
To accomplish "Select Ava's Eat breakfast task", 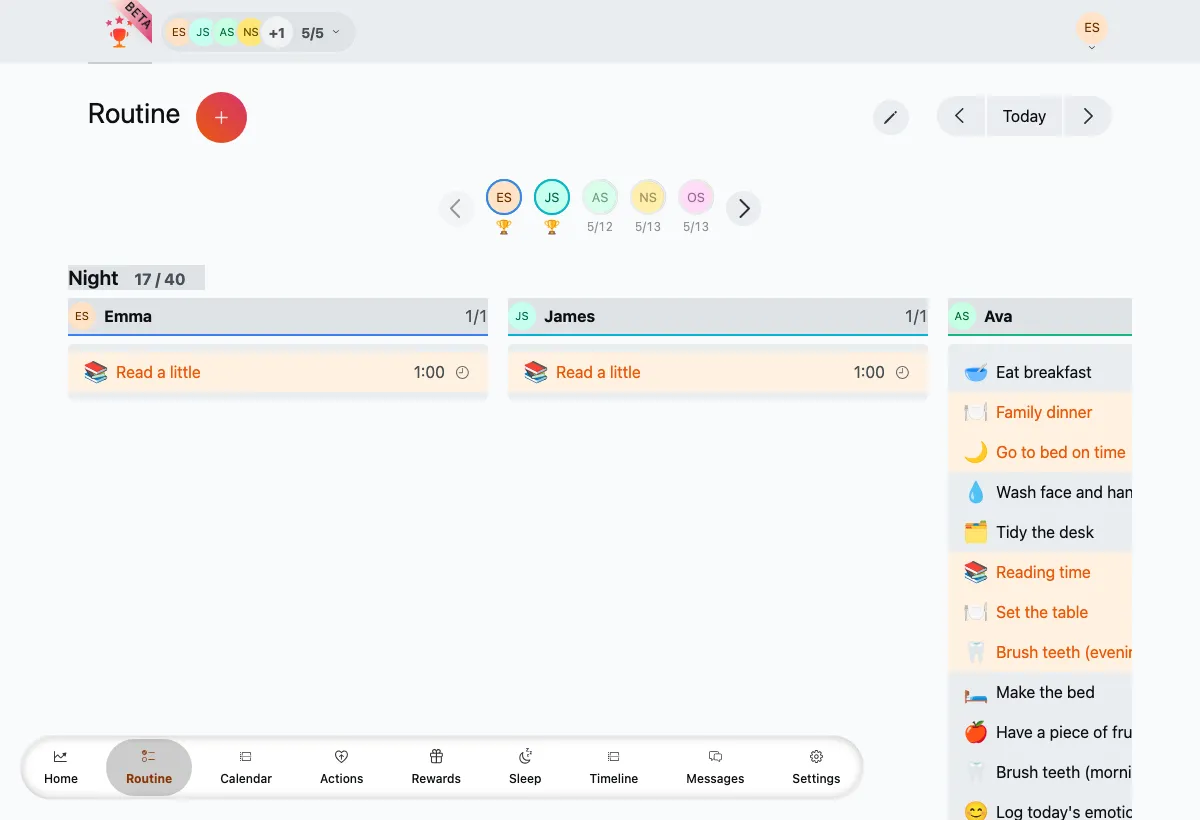I will (x=1040, y=372).
